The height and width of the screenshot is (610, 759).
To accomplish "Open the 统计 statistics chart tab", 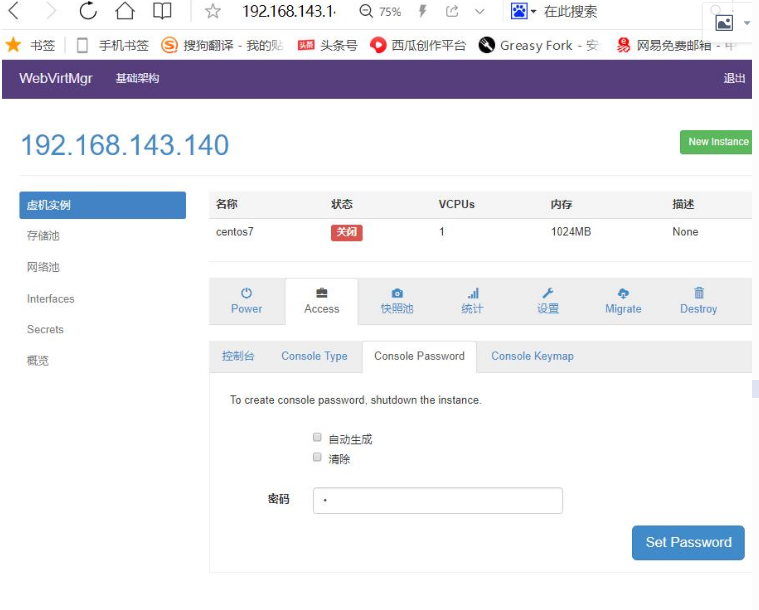I will (472, 301).
